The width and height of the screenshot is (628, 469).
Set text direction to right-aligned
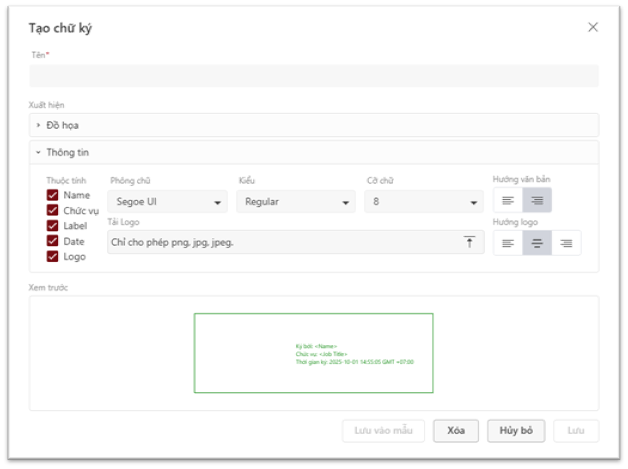[x=537, y=200]
